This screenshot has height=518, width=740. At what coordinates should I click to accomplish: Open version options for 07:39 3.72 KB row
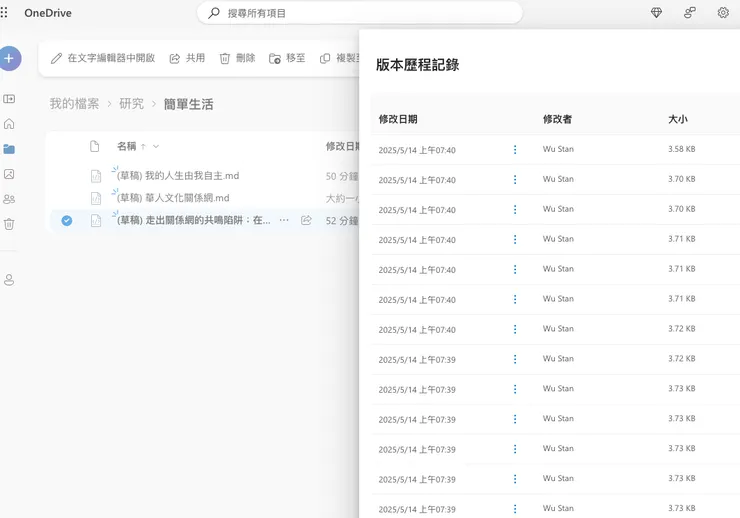click(515, 359)
